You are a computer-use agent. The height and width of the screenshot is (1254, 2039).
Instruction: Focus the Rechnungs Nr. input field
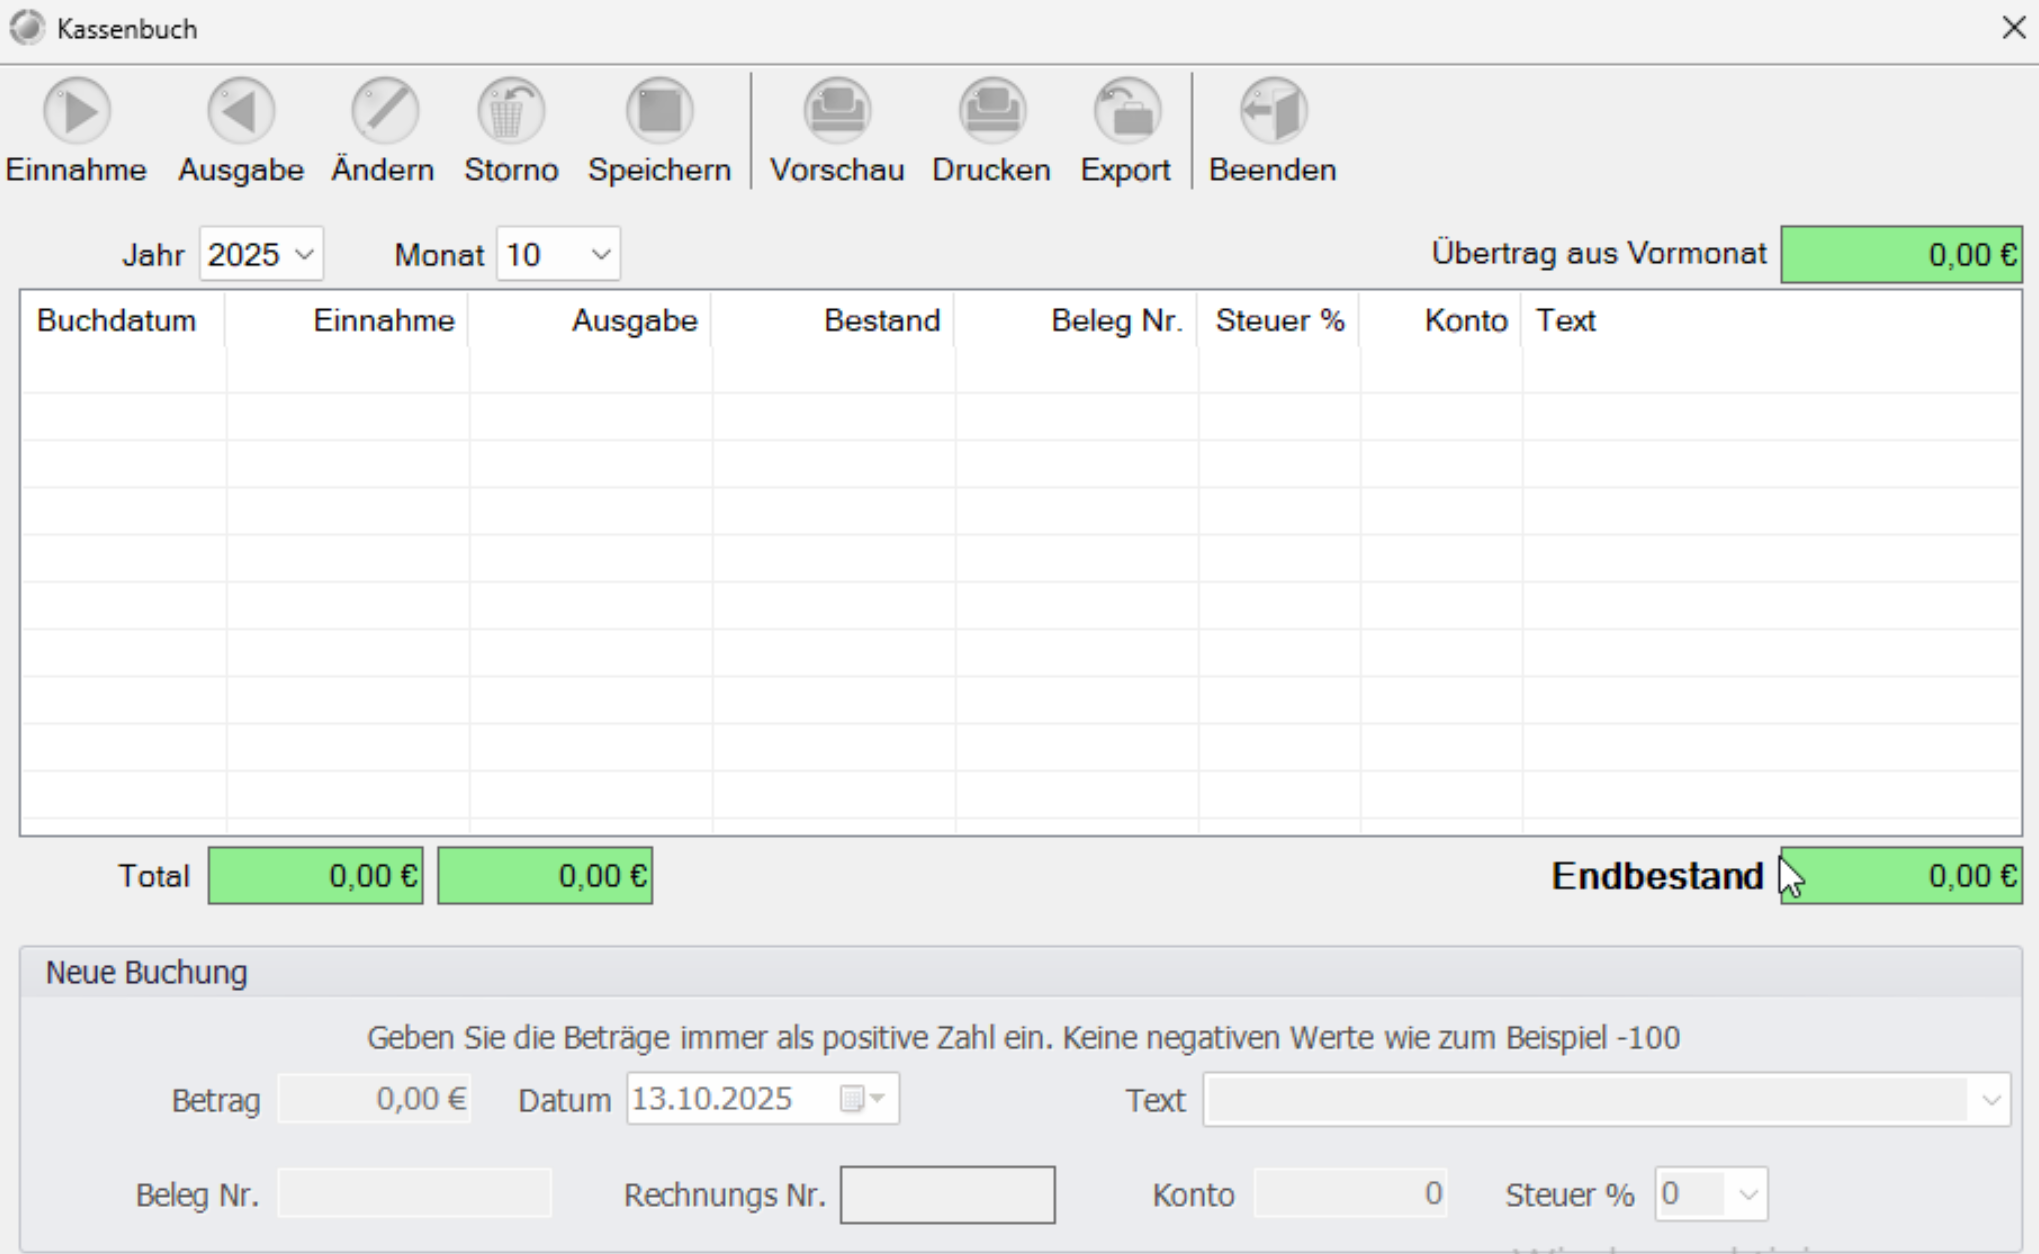pyautogui.click(x=947, y=1194)
